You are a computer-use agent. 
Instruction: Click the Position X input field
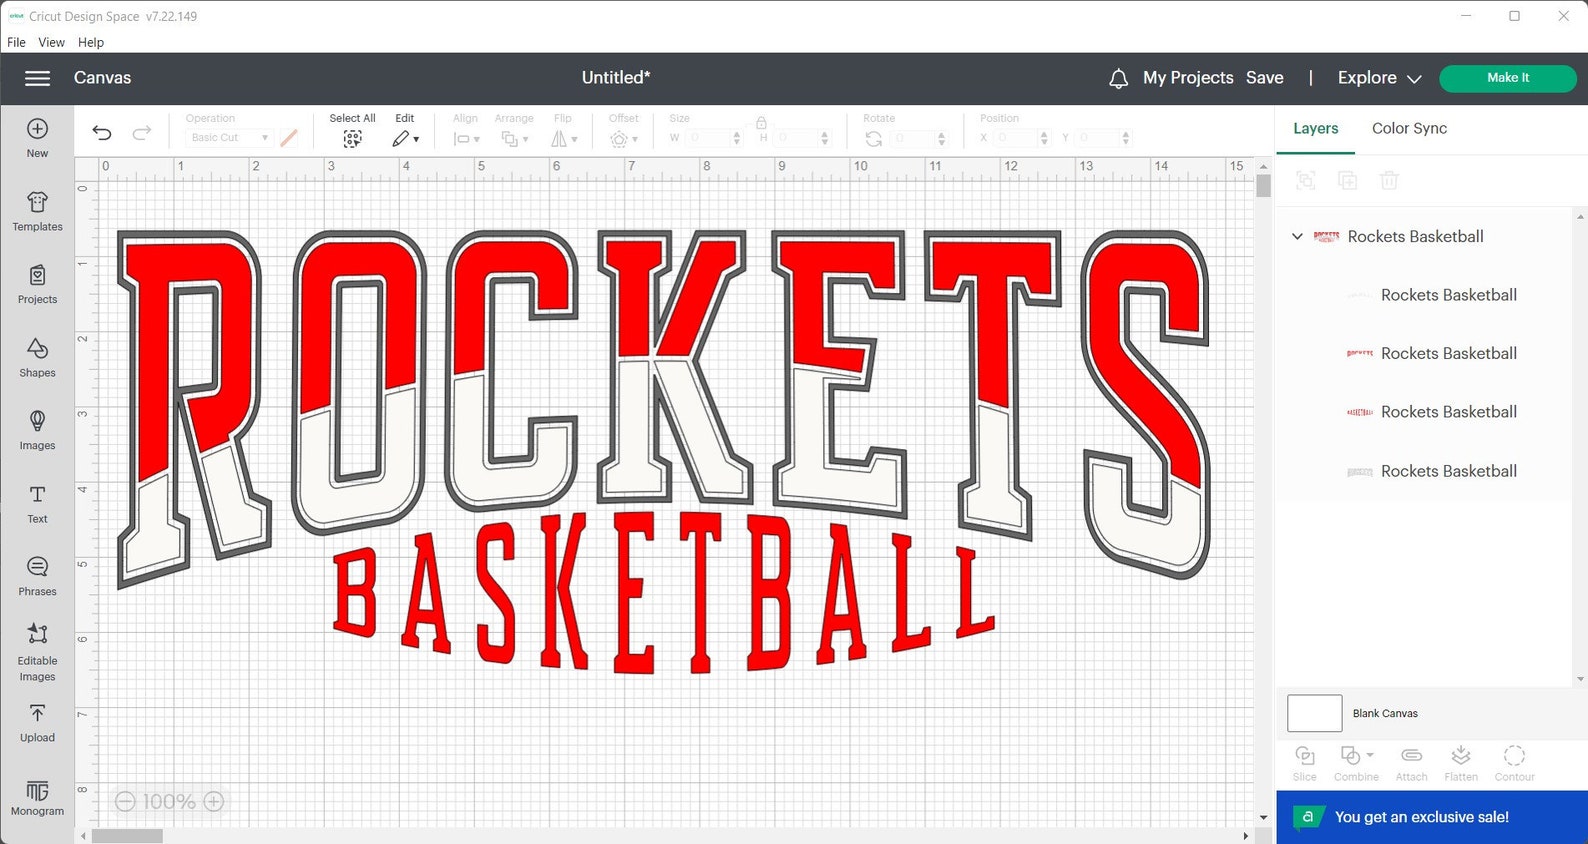(x=1023, y=138)
